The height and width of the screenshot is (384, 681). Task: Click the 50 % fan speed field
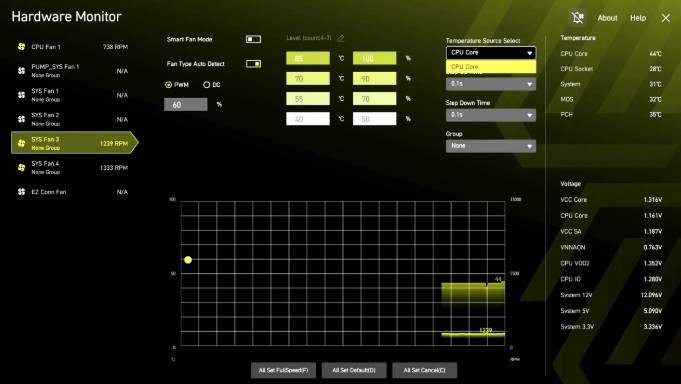pyautogui.click(x=374, y=119)
